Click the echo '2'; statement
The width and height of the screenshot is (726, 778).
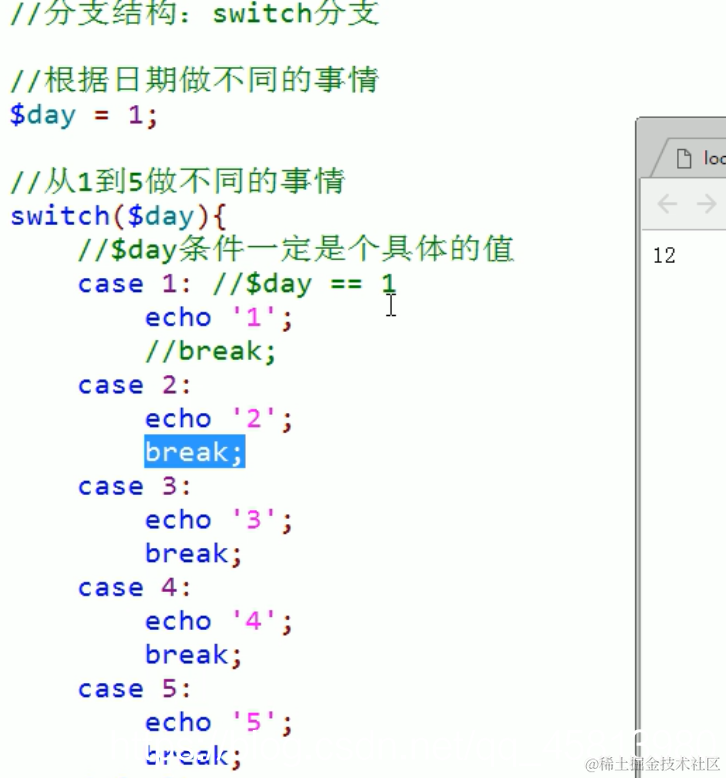(219, 419)
